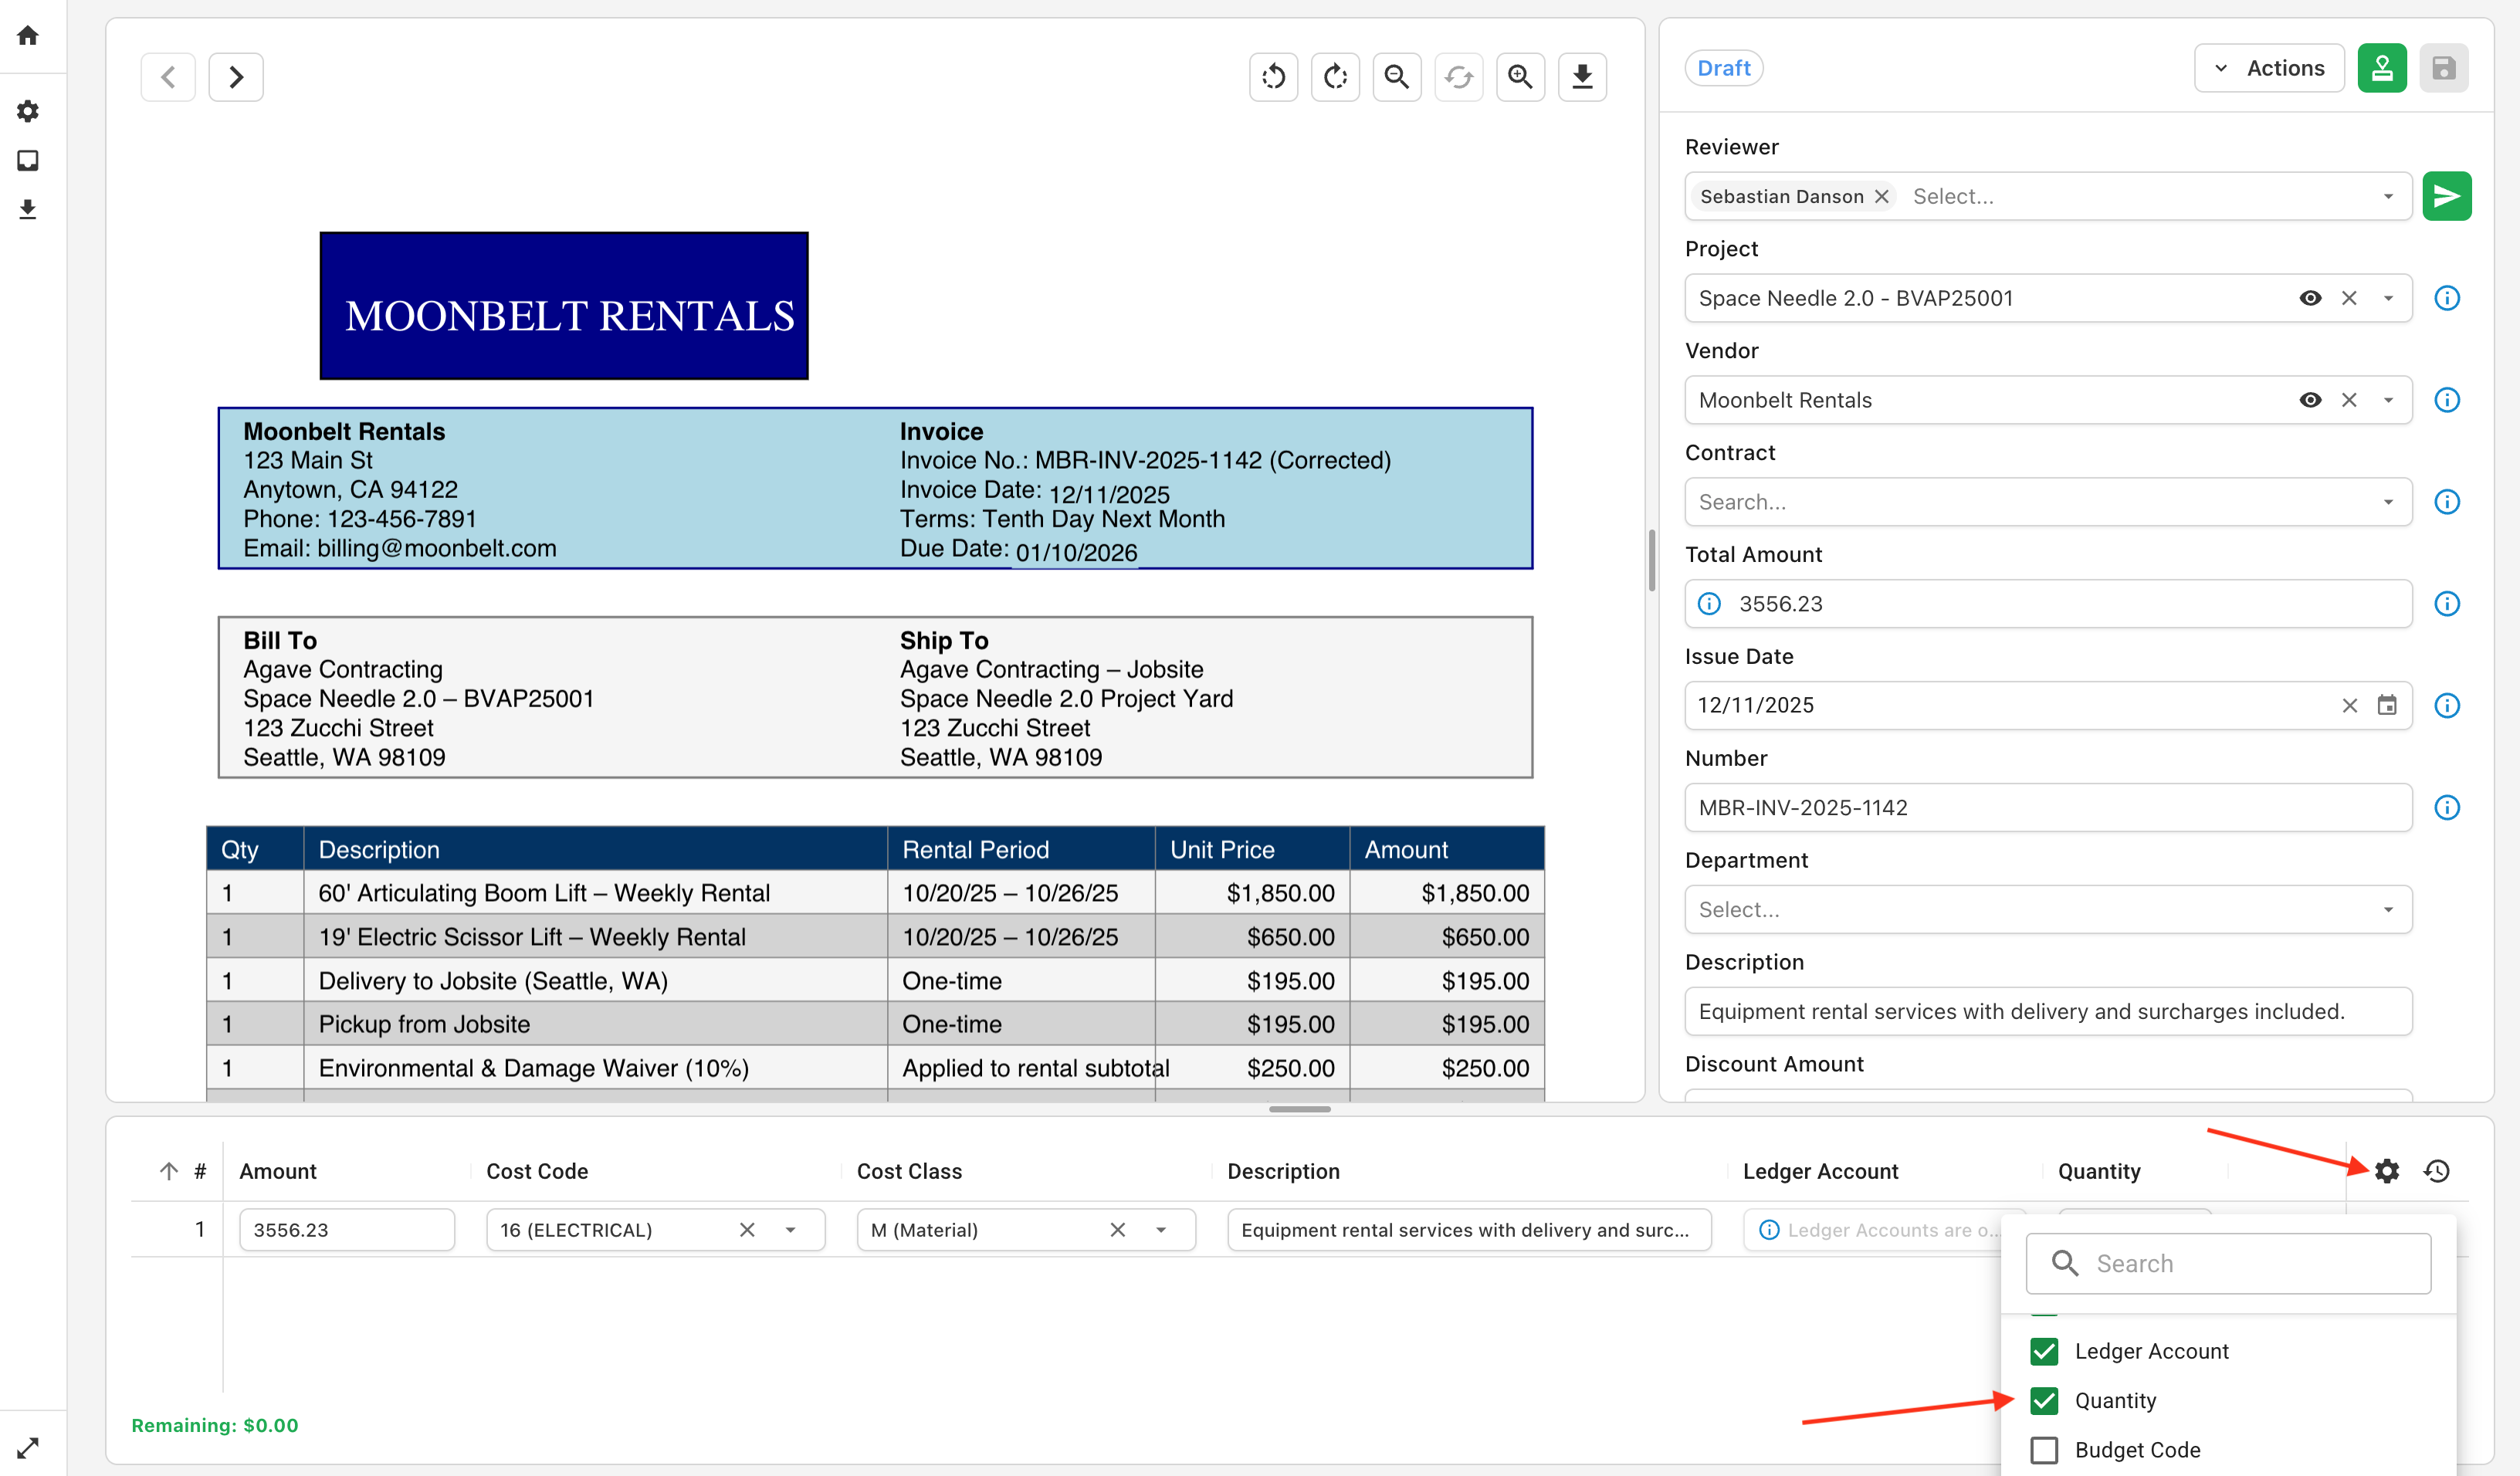Open info icon next to Project field
This screenshot has height=1476, width=2520.
click(x=2447, y=298)
